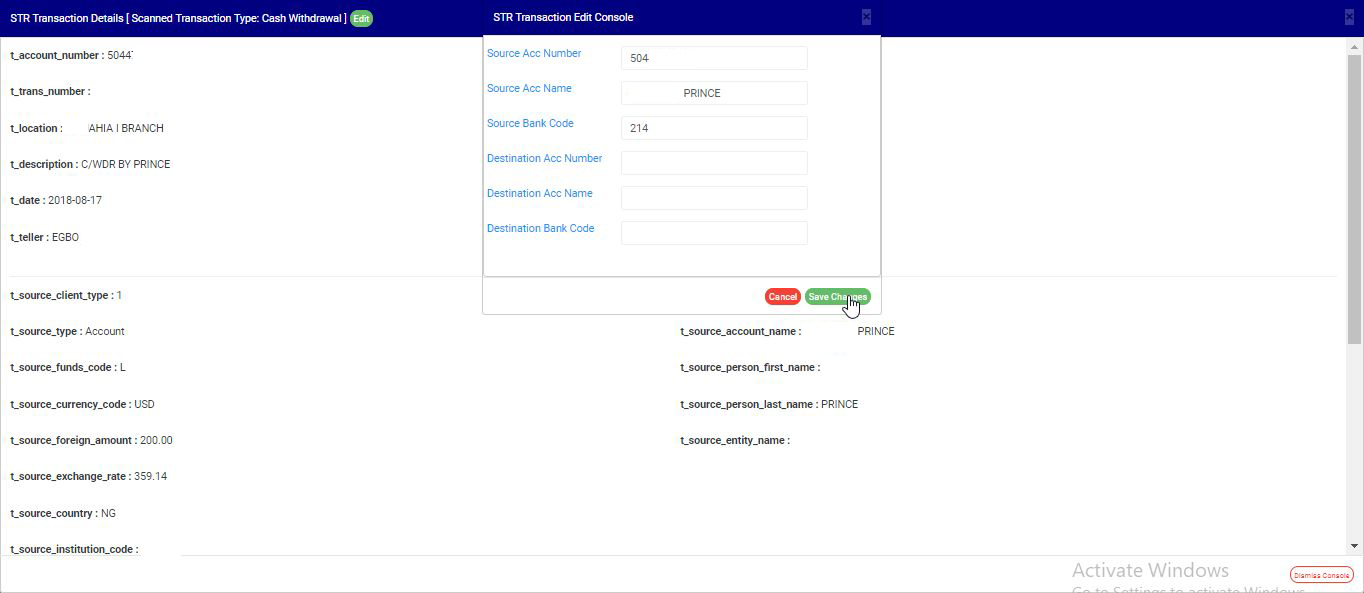The height and width of the screenshot is (593, 1364).
Task: Click the Source Acc Number input field
Action: pyautogui.click(x=714, y=58)
